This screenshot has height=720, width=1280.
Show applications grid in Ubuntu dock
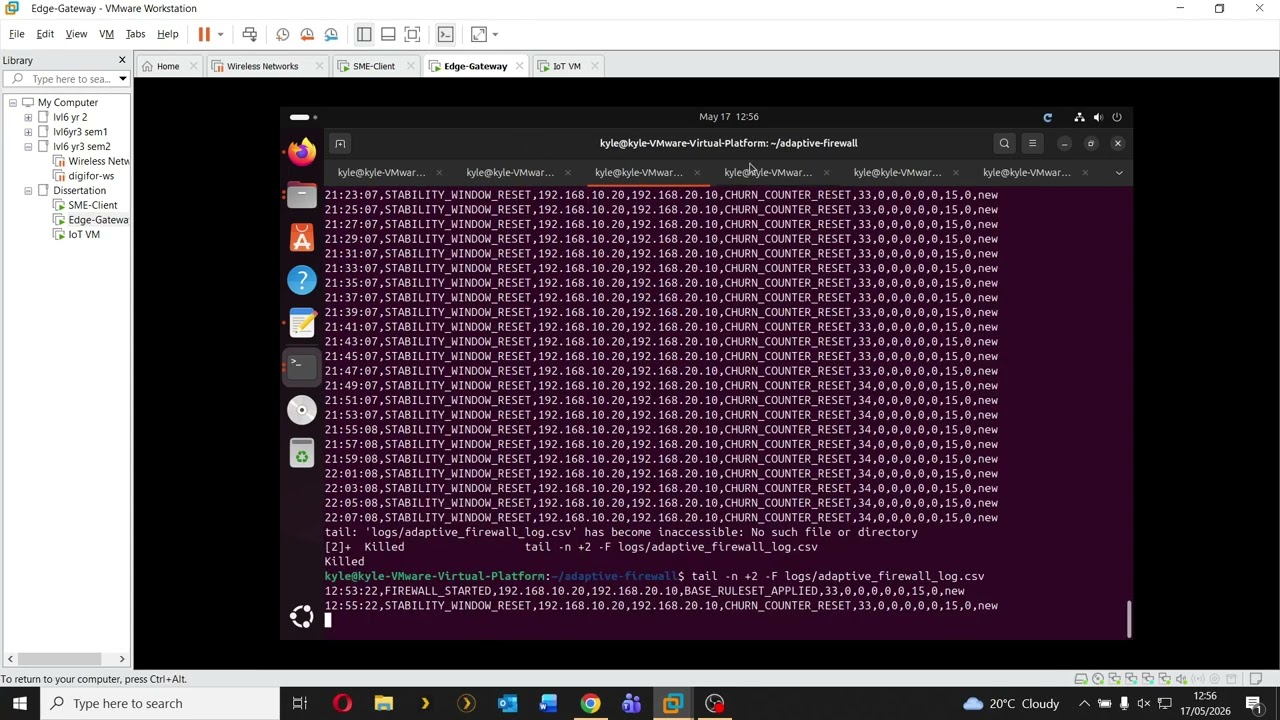(x=301, y=616)
